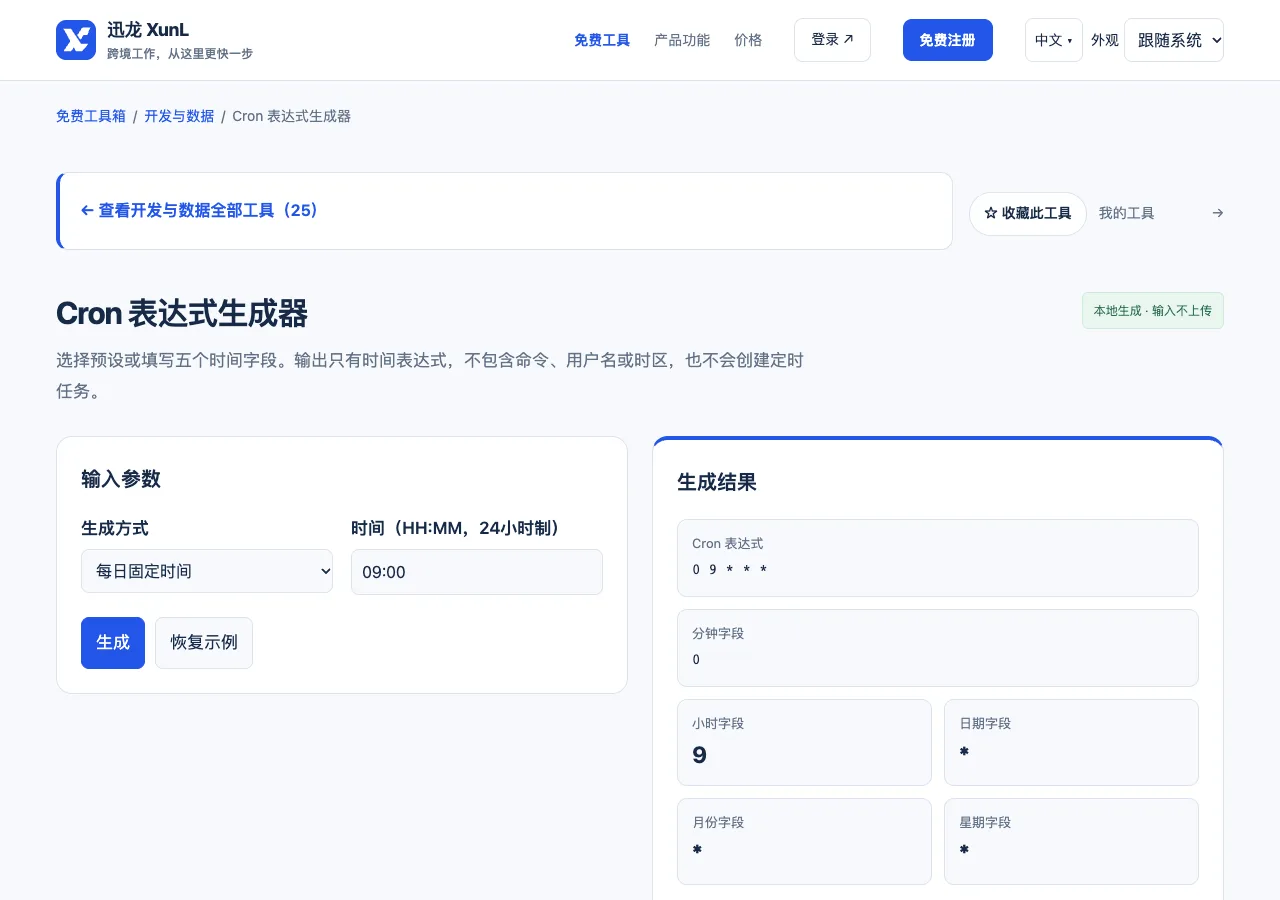Open 查看开发与数据全部工具（25）link

199,211
